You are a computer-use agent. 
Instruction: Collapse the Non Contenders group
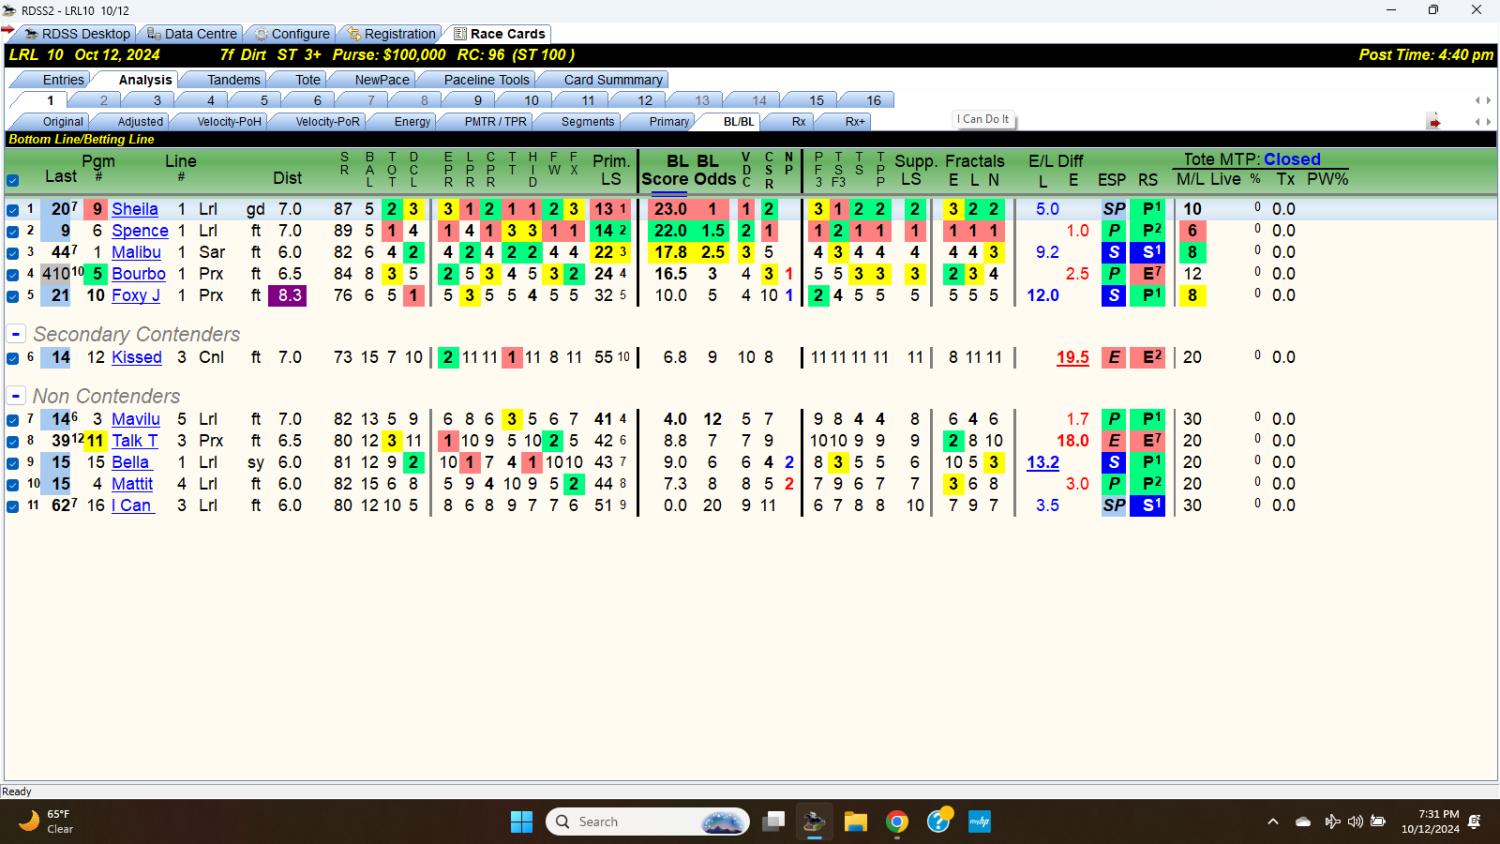16,396
